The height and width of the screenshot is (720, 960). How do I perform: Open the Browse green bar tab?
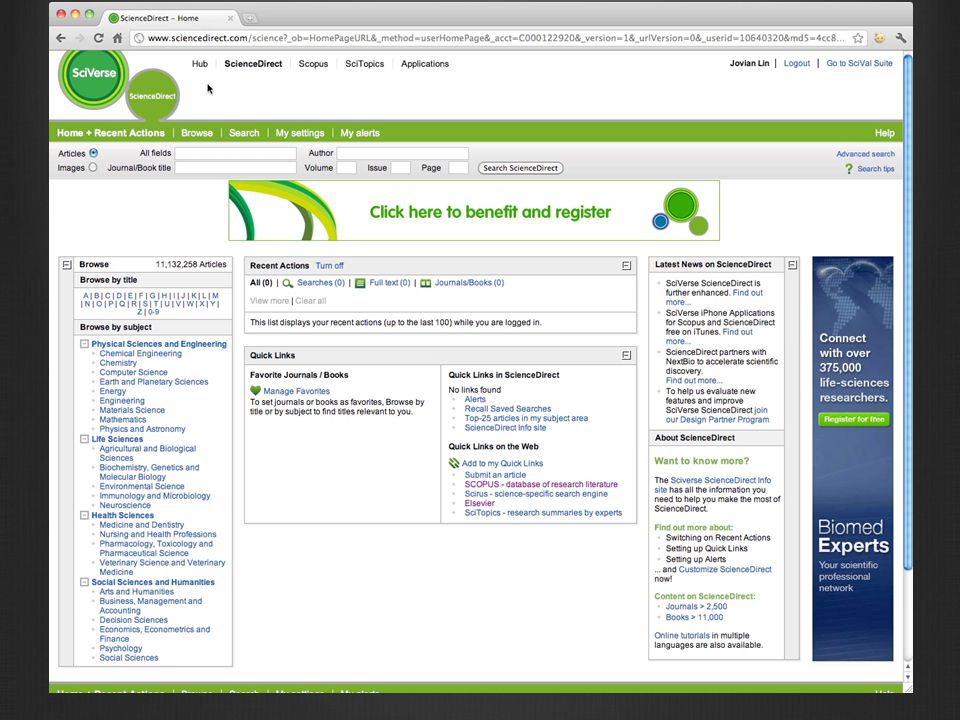pyautogui.click(x=197, y=133)
